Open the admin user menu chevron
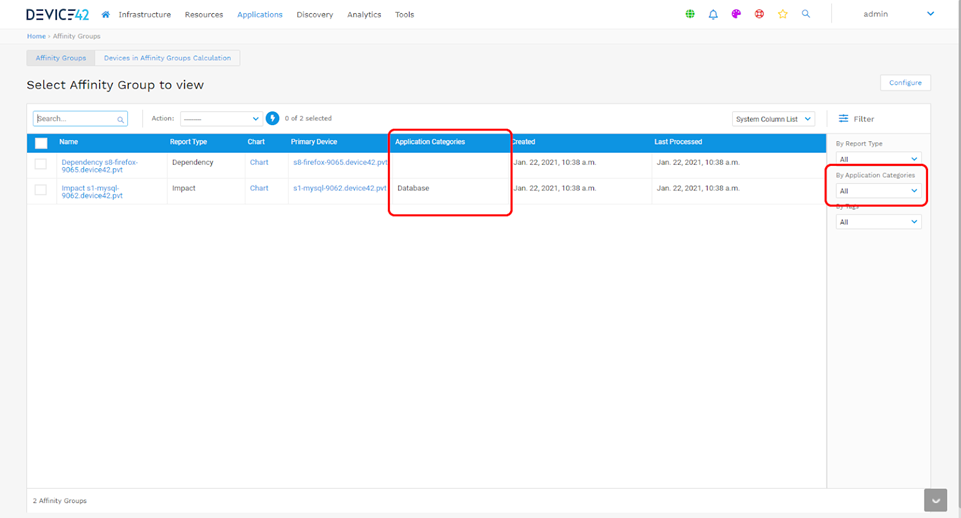Screen dimensions: 961x518 pyautogui.click(x=930, y=15)
